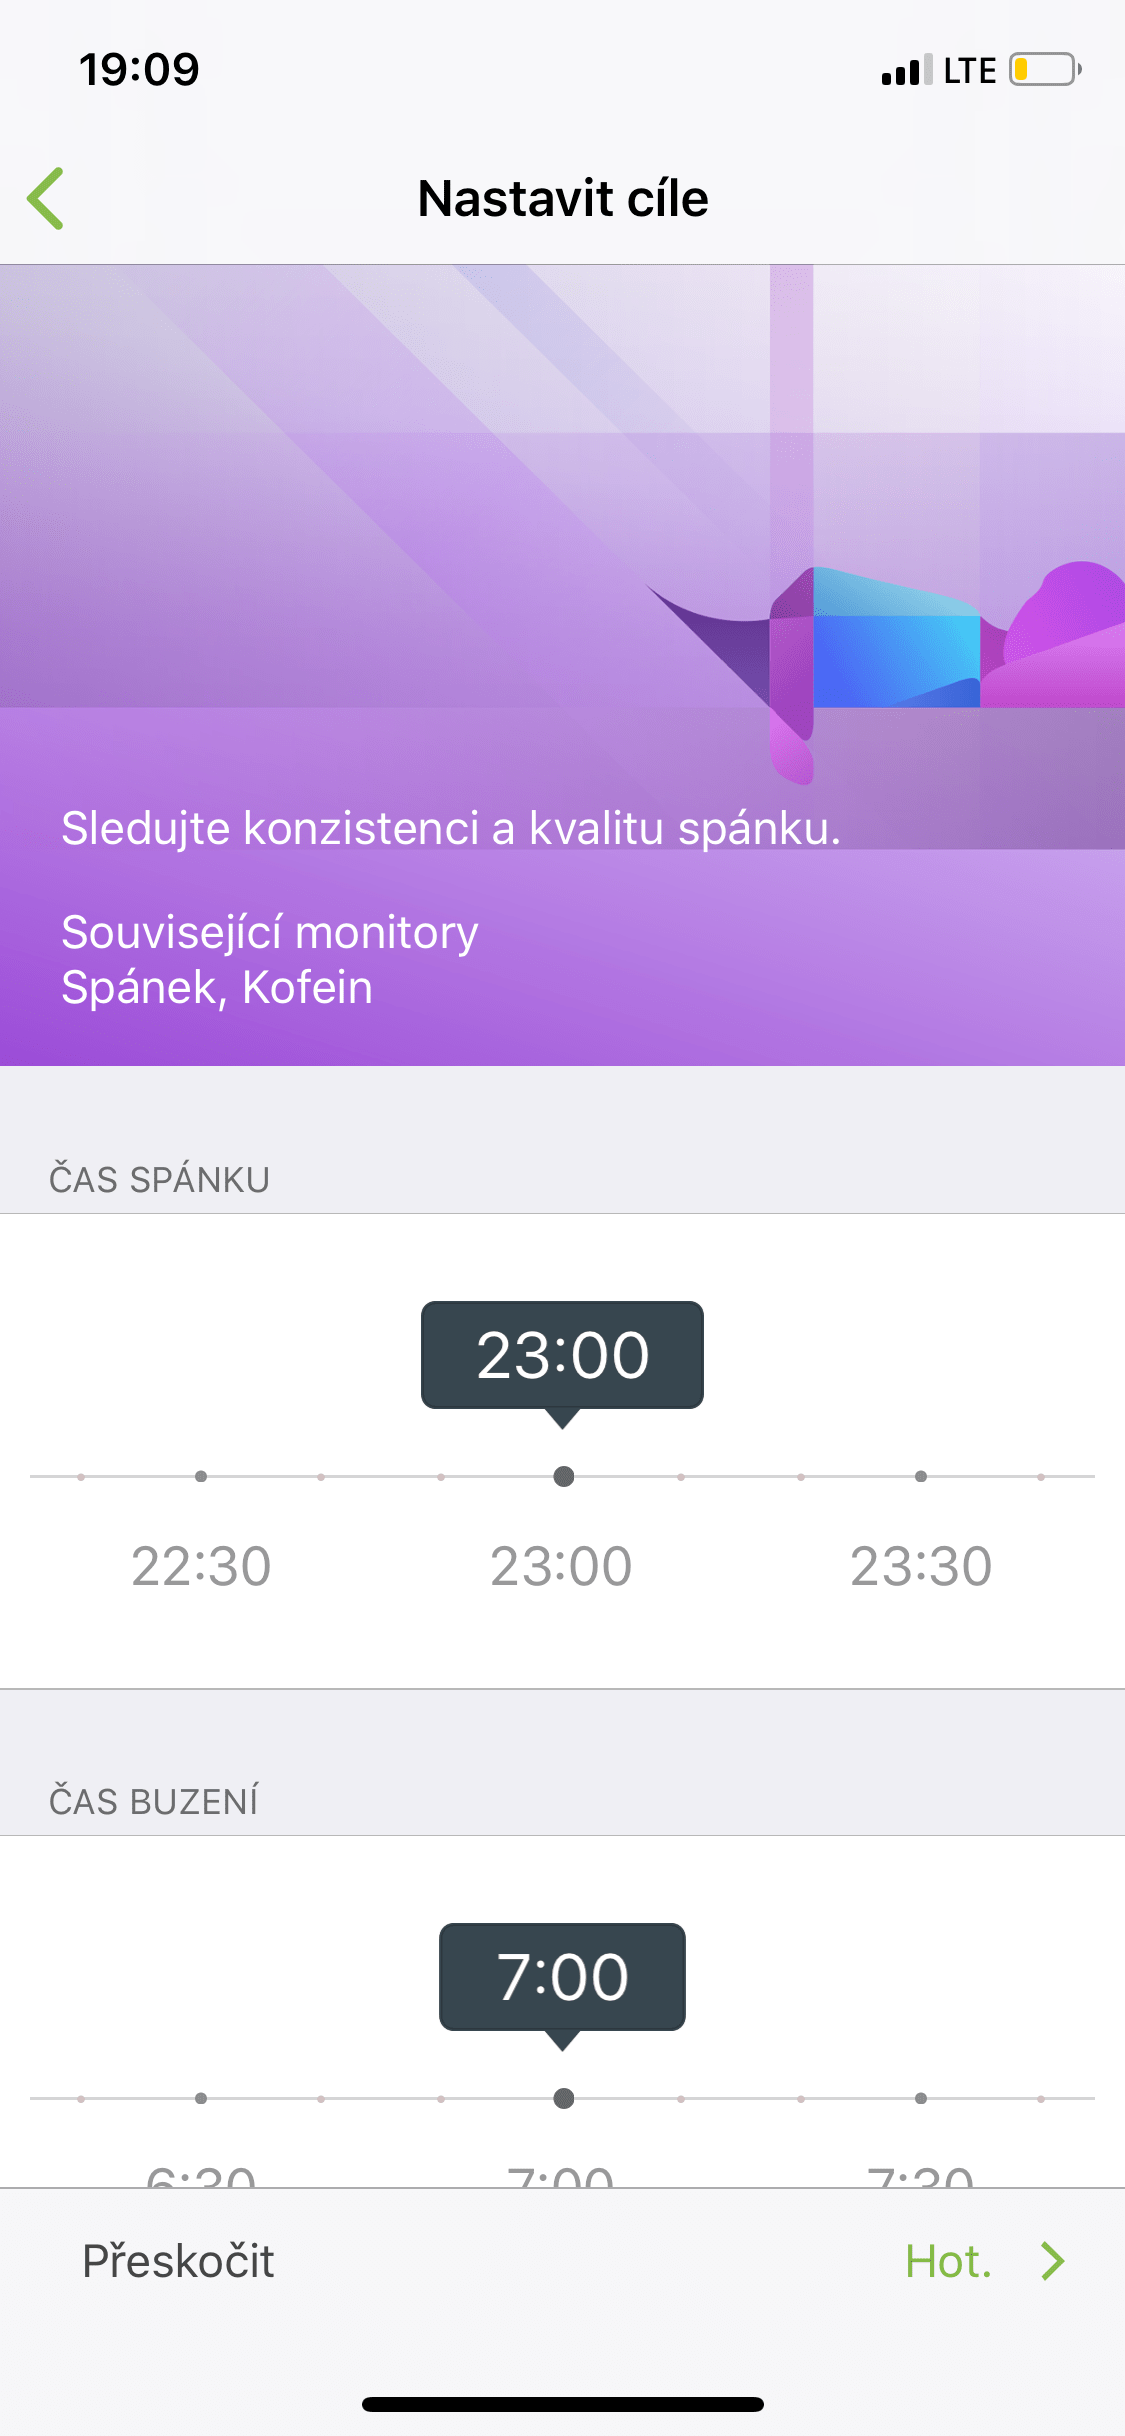Tap the cellular signal bars icon
The height and width of the screenshot is (2436, 1125).
click(906, 70)
